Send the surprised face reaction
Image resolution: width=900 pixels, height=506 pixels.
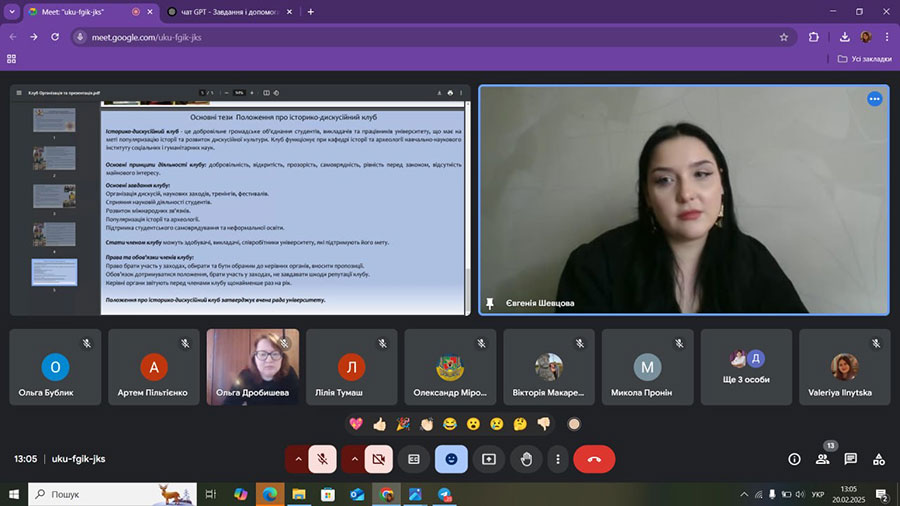pos(473,424)
